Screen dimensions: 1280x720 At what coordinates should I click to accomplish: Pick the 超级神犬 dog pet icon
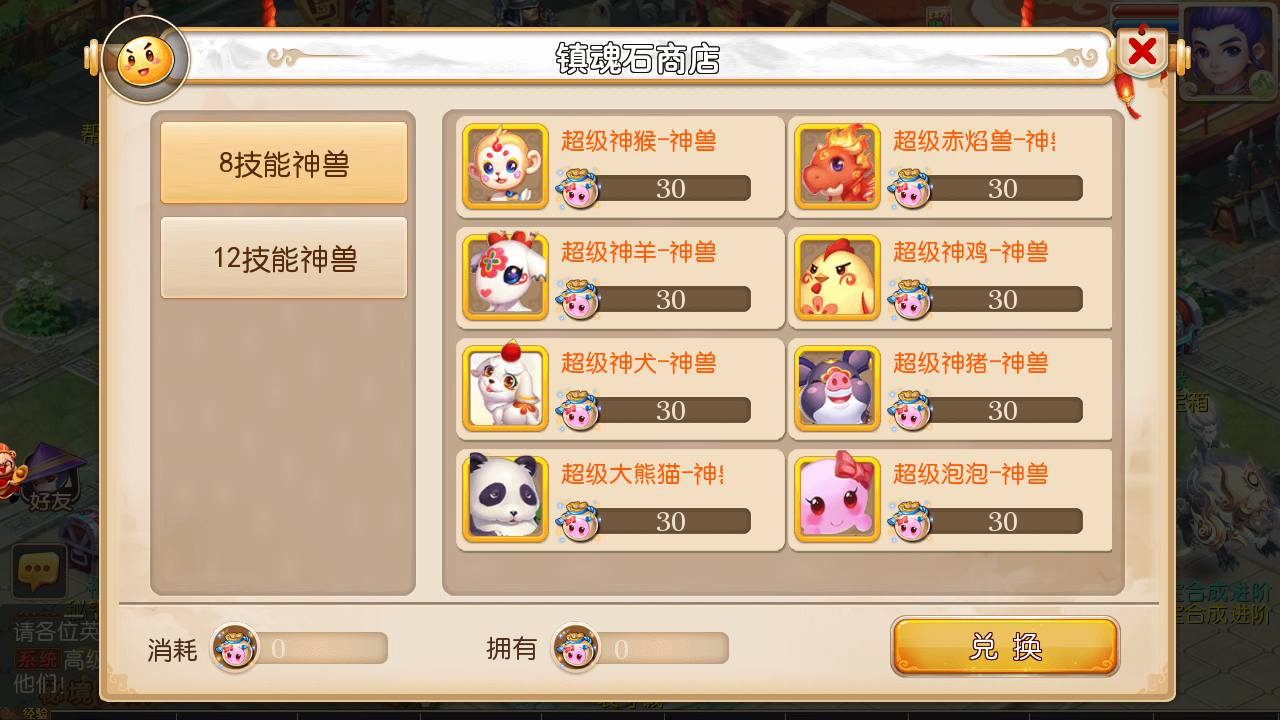point(506,388)
